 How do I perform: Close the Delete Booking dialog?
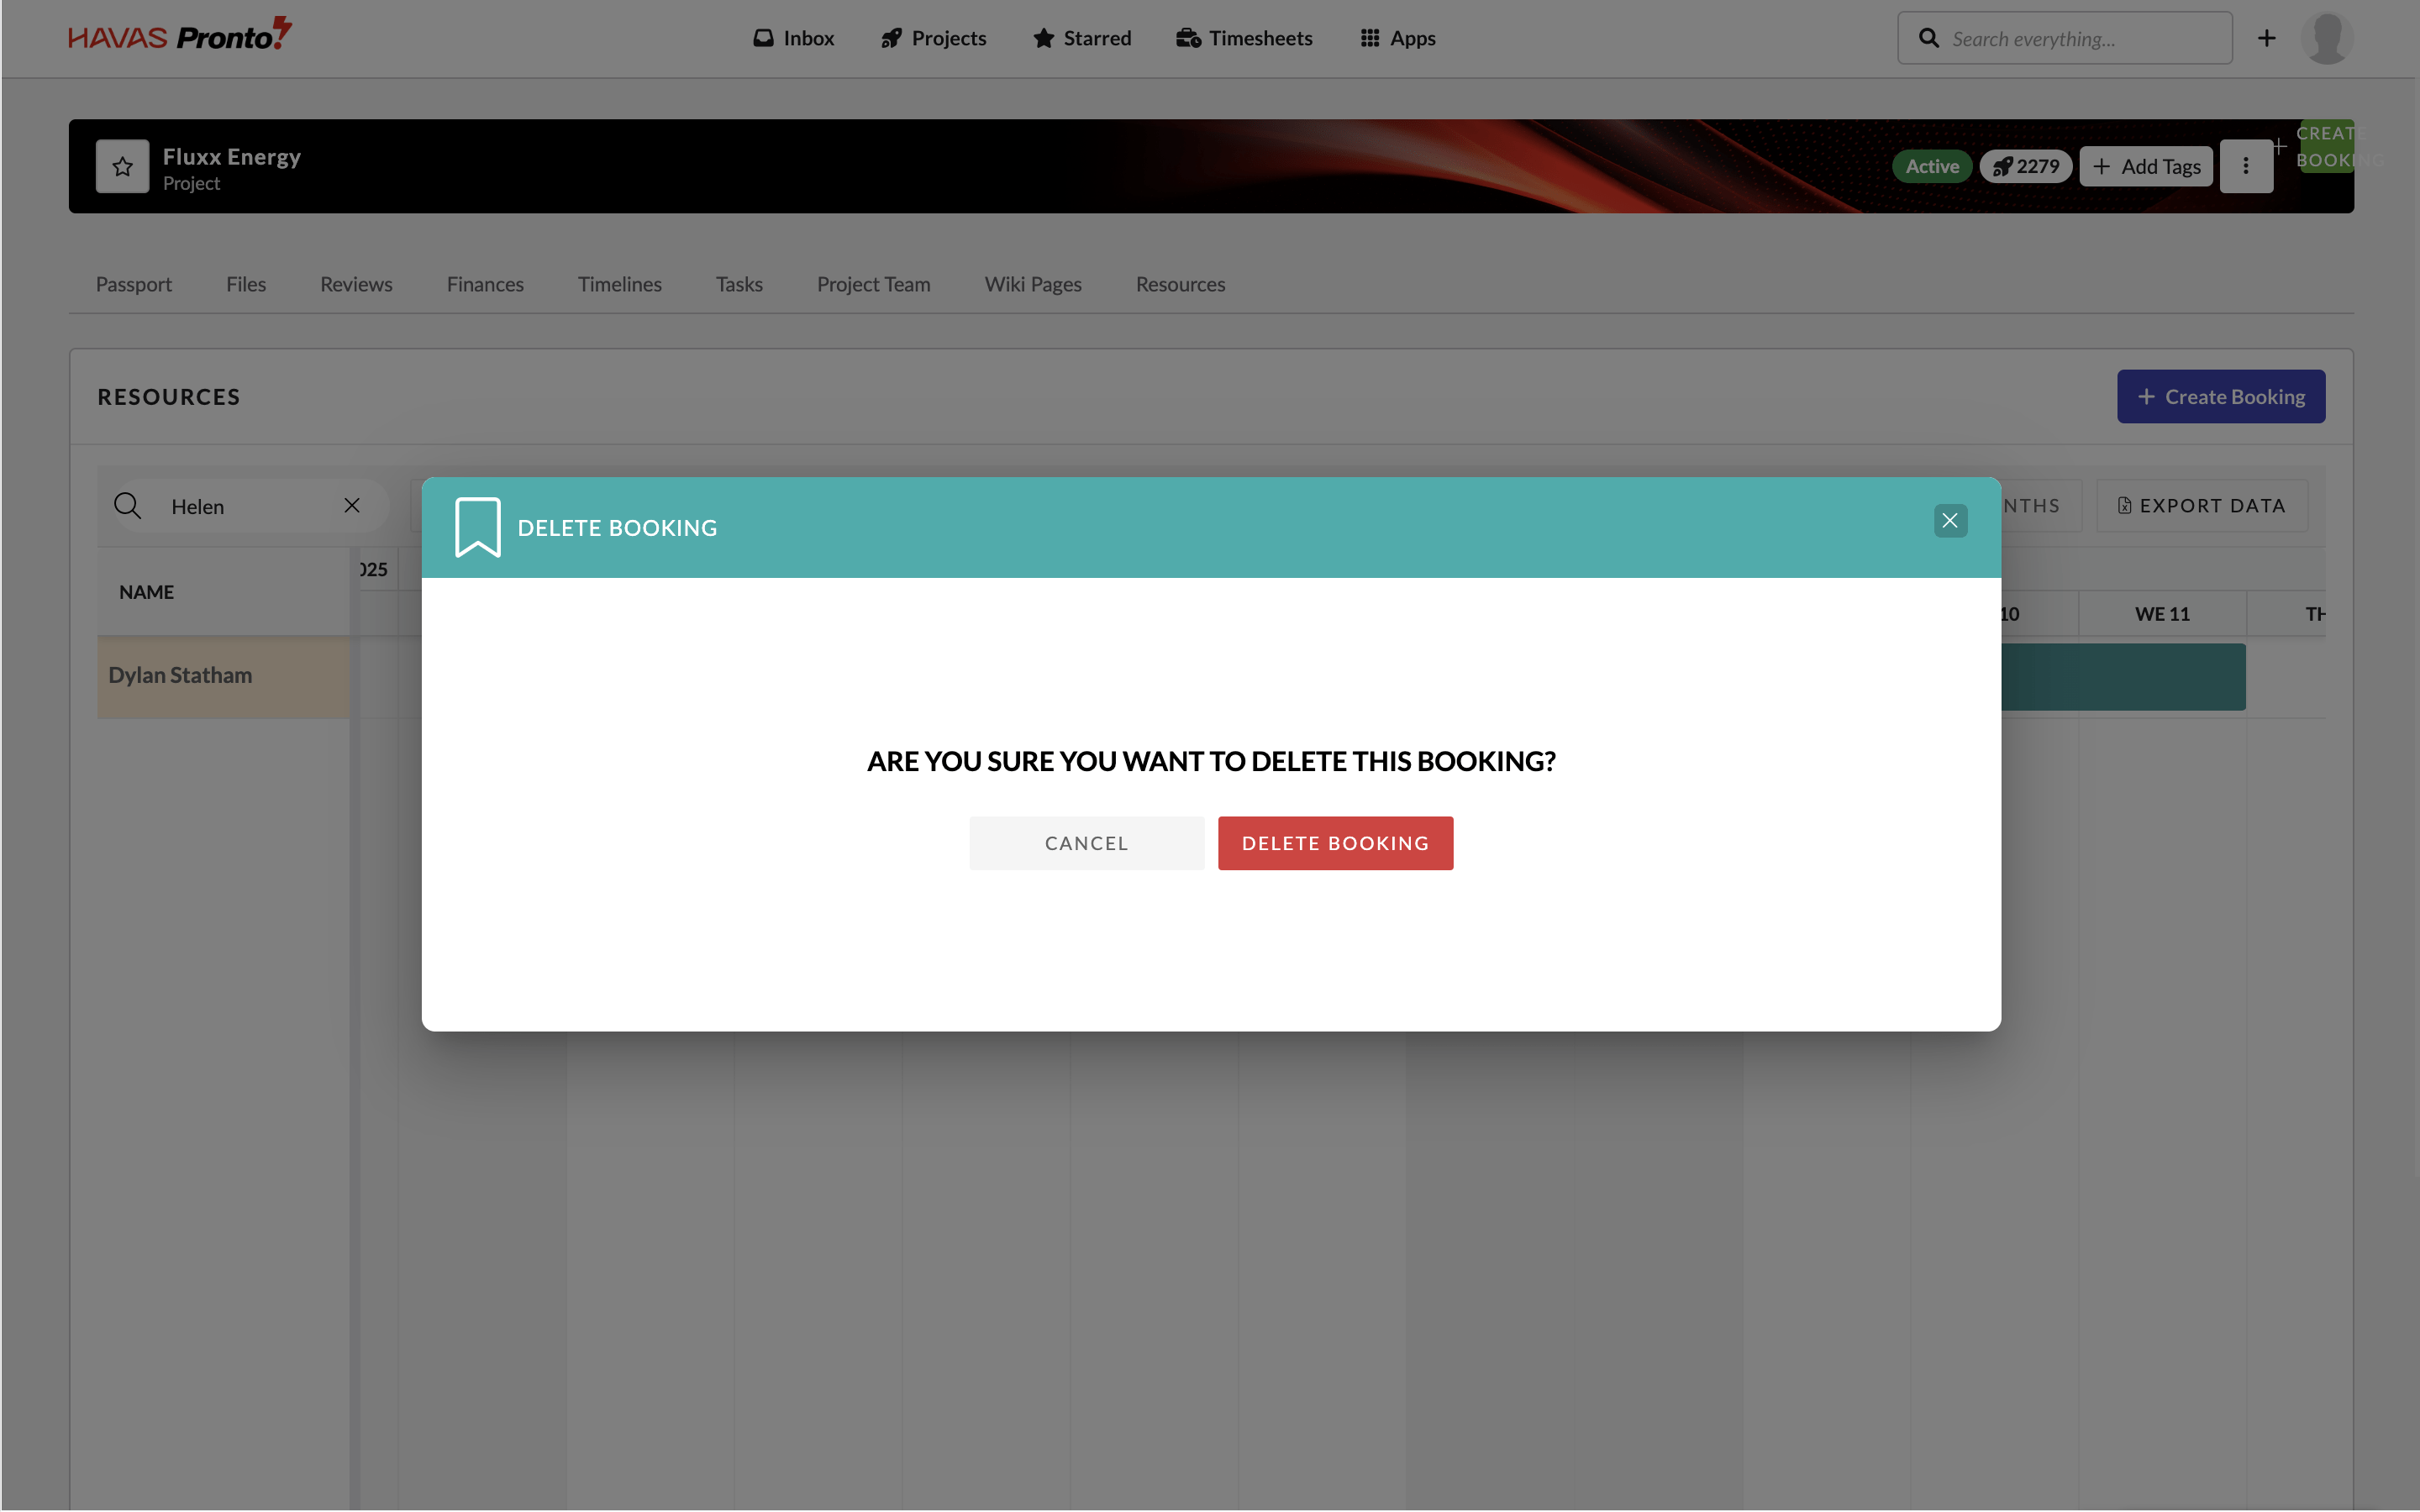tap(1949, 520)
